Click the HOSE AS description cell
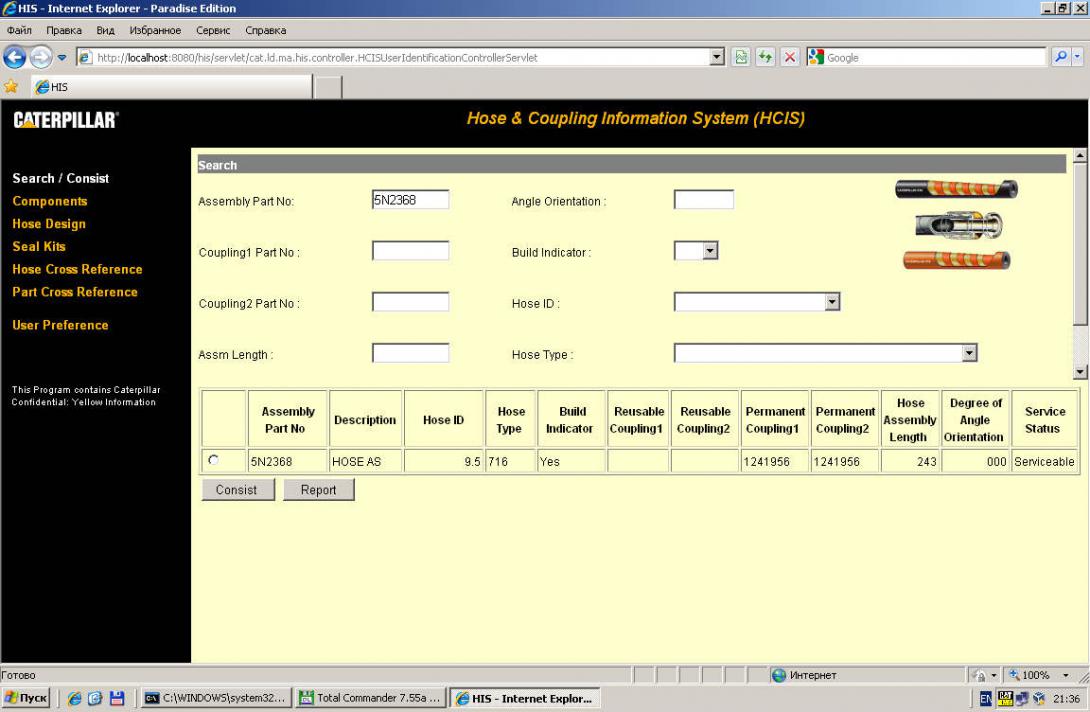 pyautogui.click(x=365, y=462)
